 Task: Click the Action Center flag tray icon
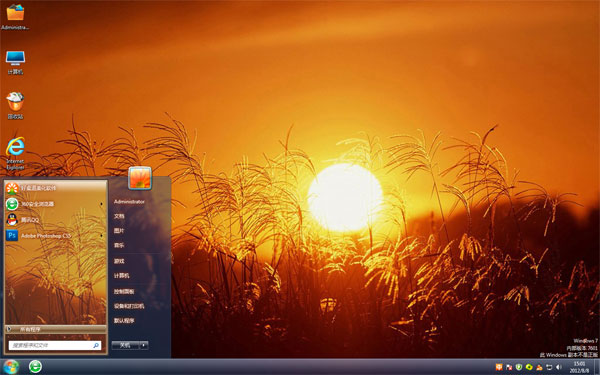(509, 367)
